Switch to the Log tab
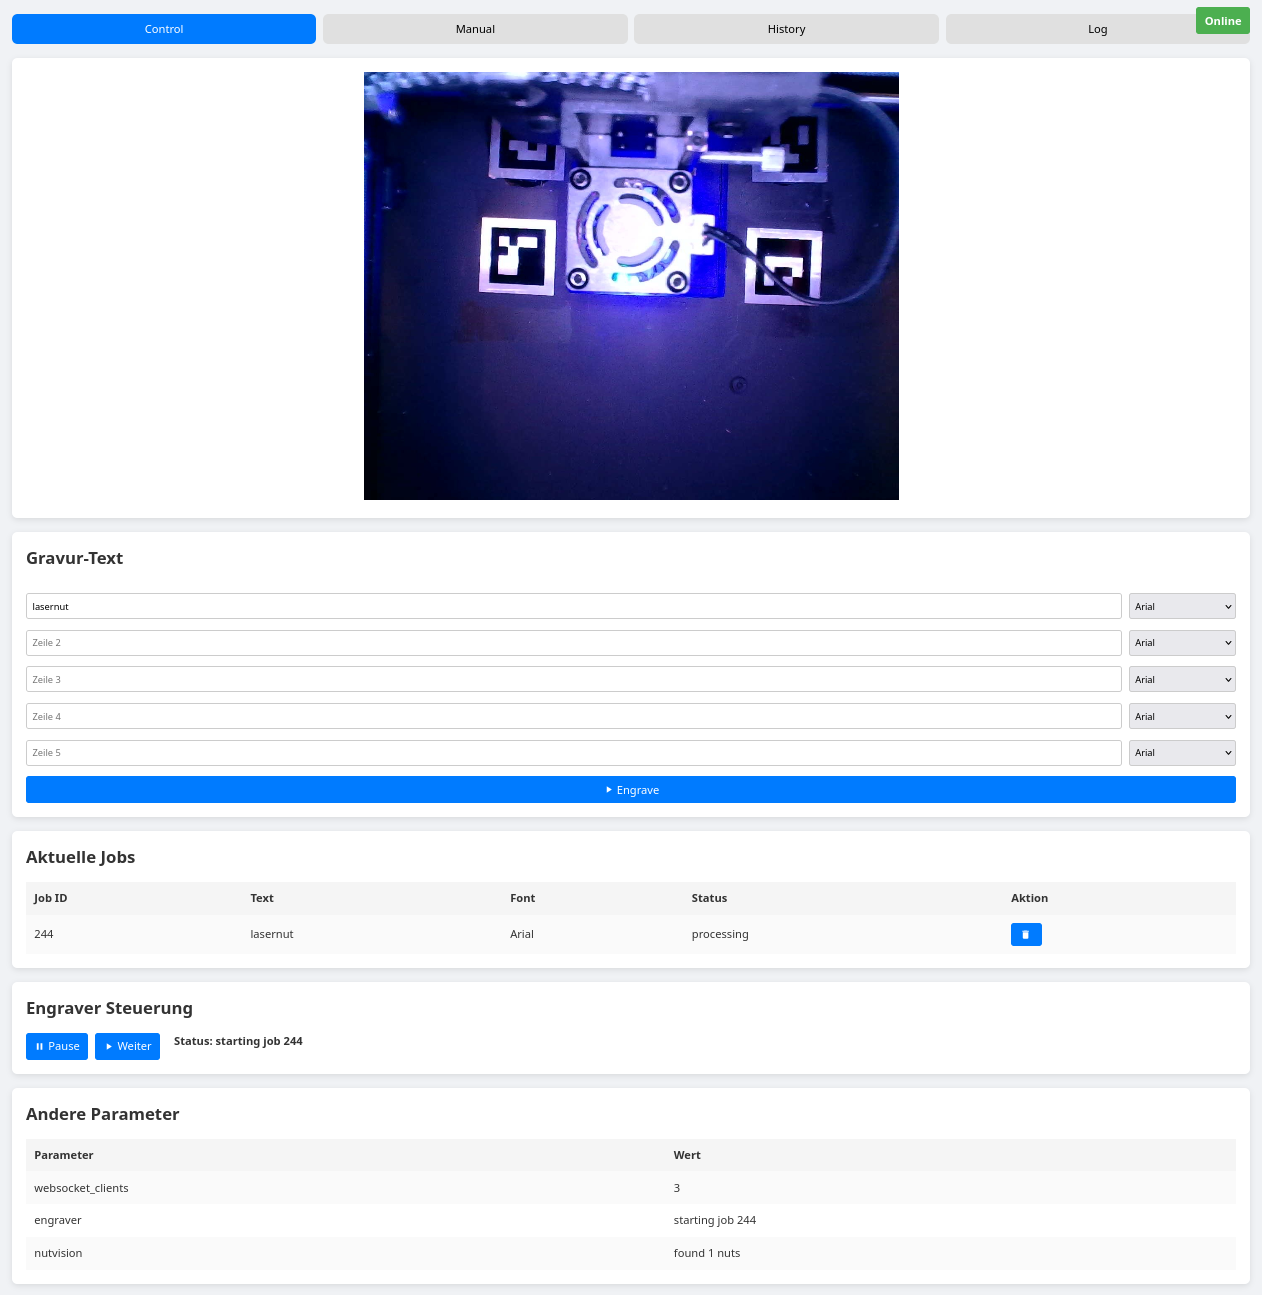Image resolution: width=1262 pixels, height=1295 pixels. [x=1097, y=29]
